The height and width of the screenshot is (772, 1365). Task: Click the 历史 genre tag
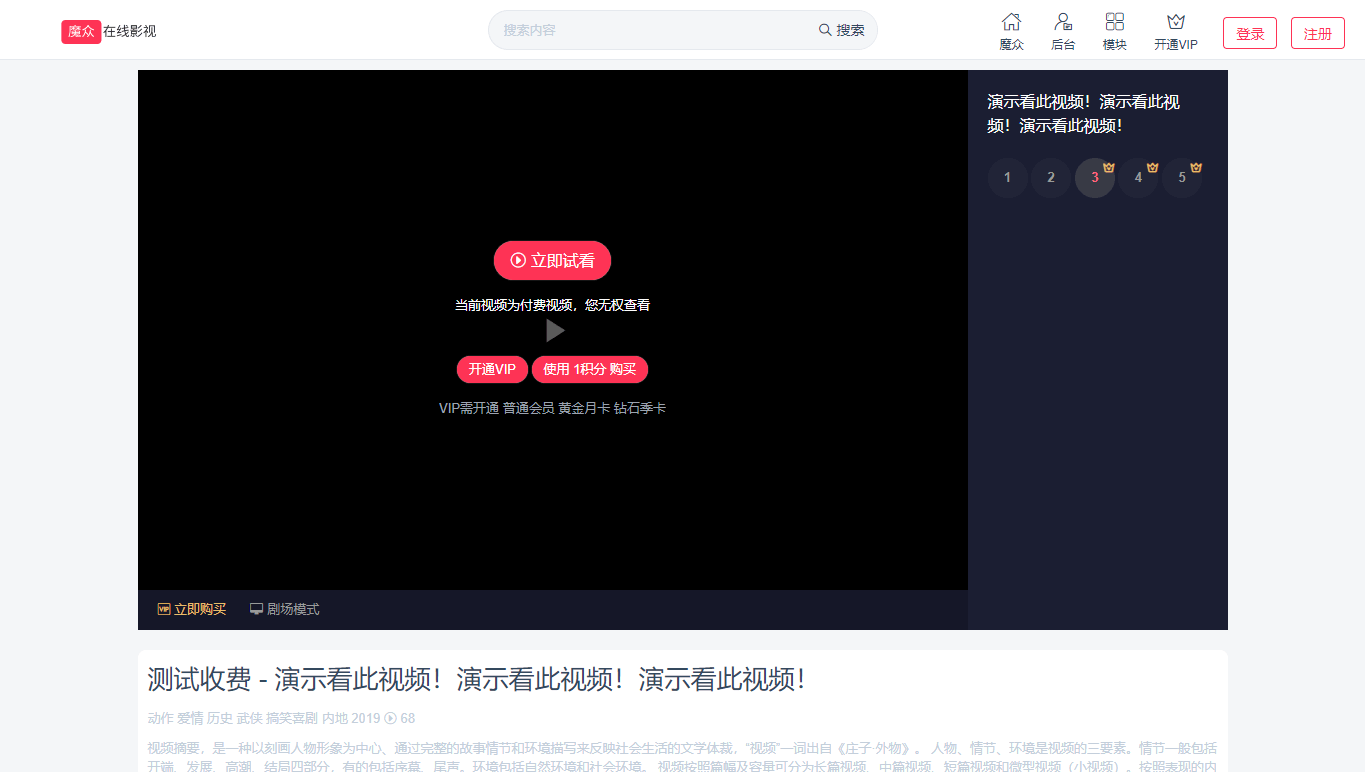[x=220, y=718]
